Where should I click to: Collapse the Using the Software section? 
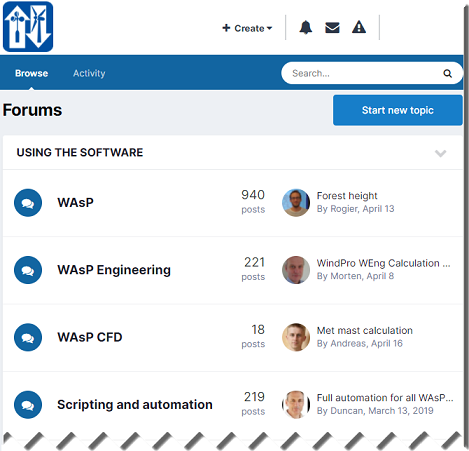coord(440,153)
